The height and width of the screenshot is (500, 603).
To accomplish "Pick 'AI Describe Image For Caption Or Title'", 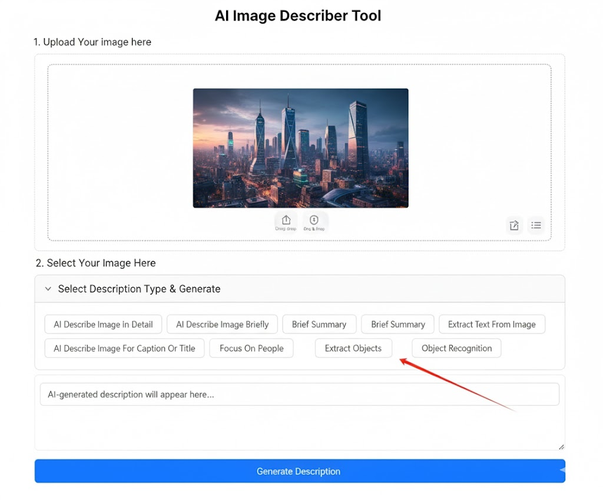I will 124,349.
